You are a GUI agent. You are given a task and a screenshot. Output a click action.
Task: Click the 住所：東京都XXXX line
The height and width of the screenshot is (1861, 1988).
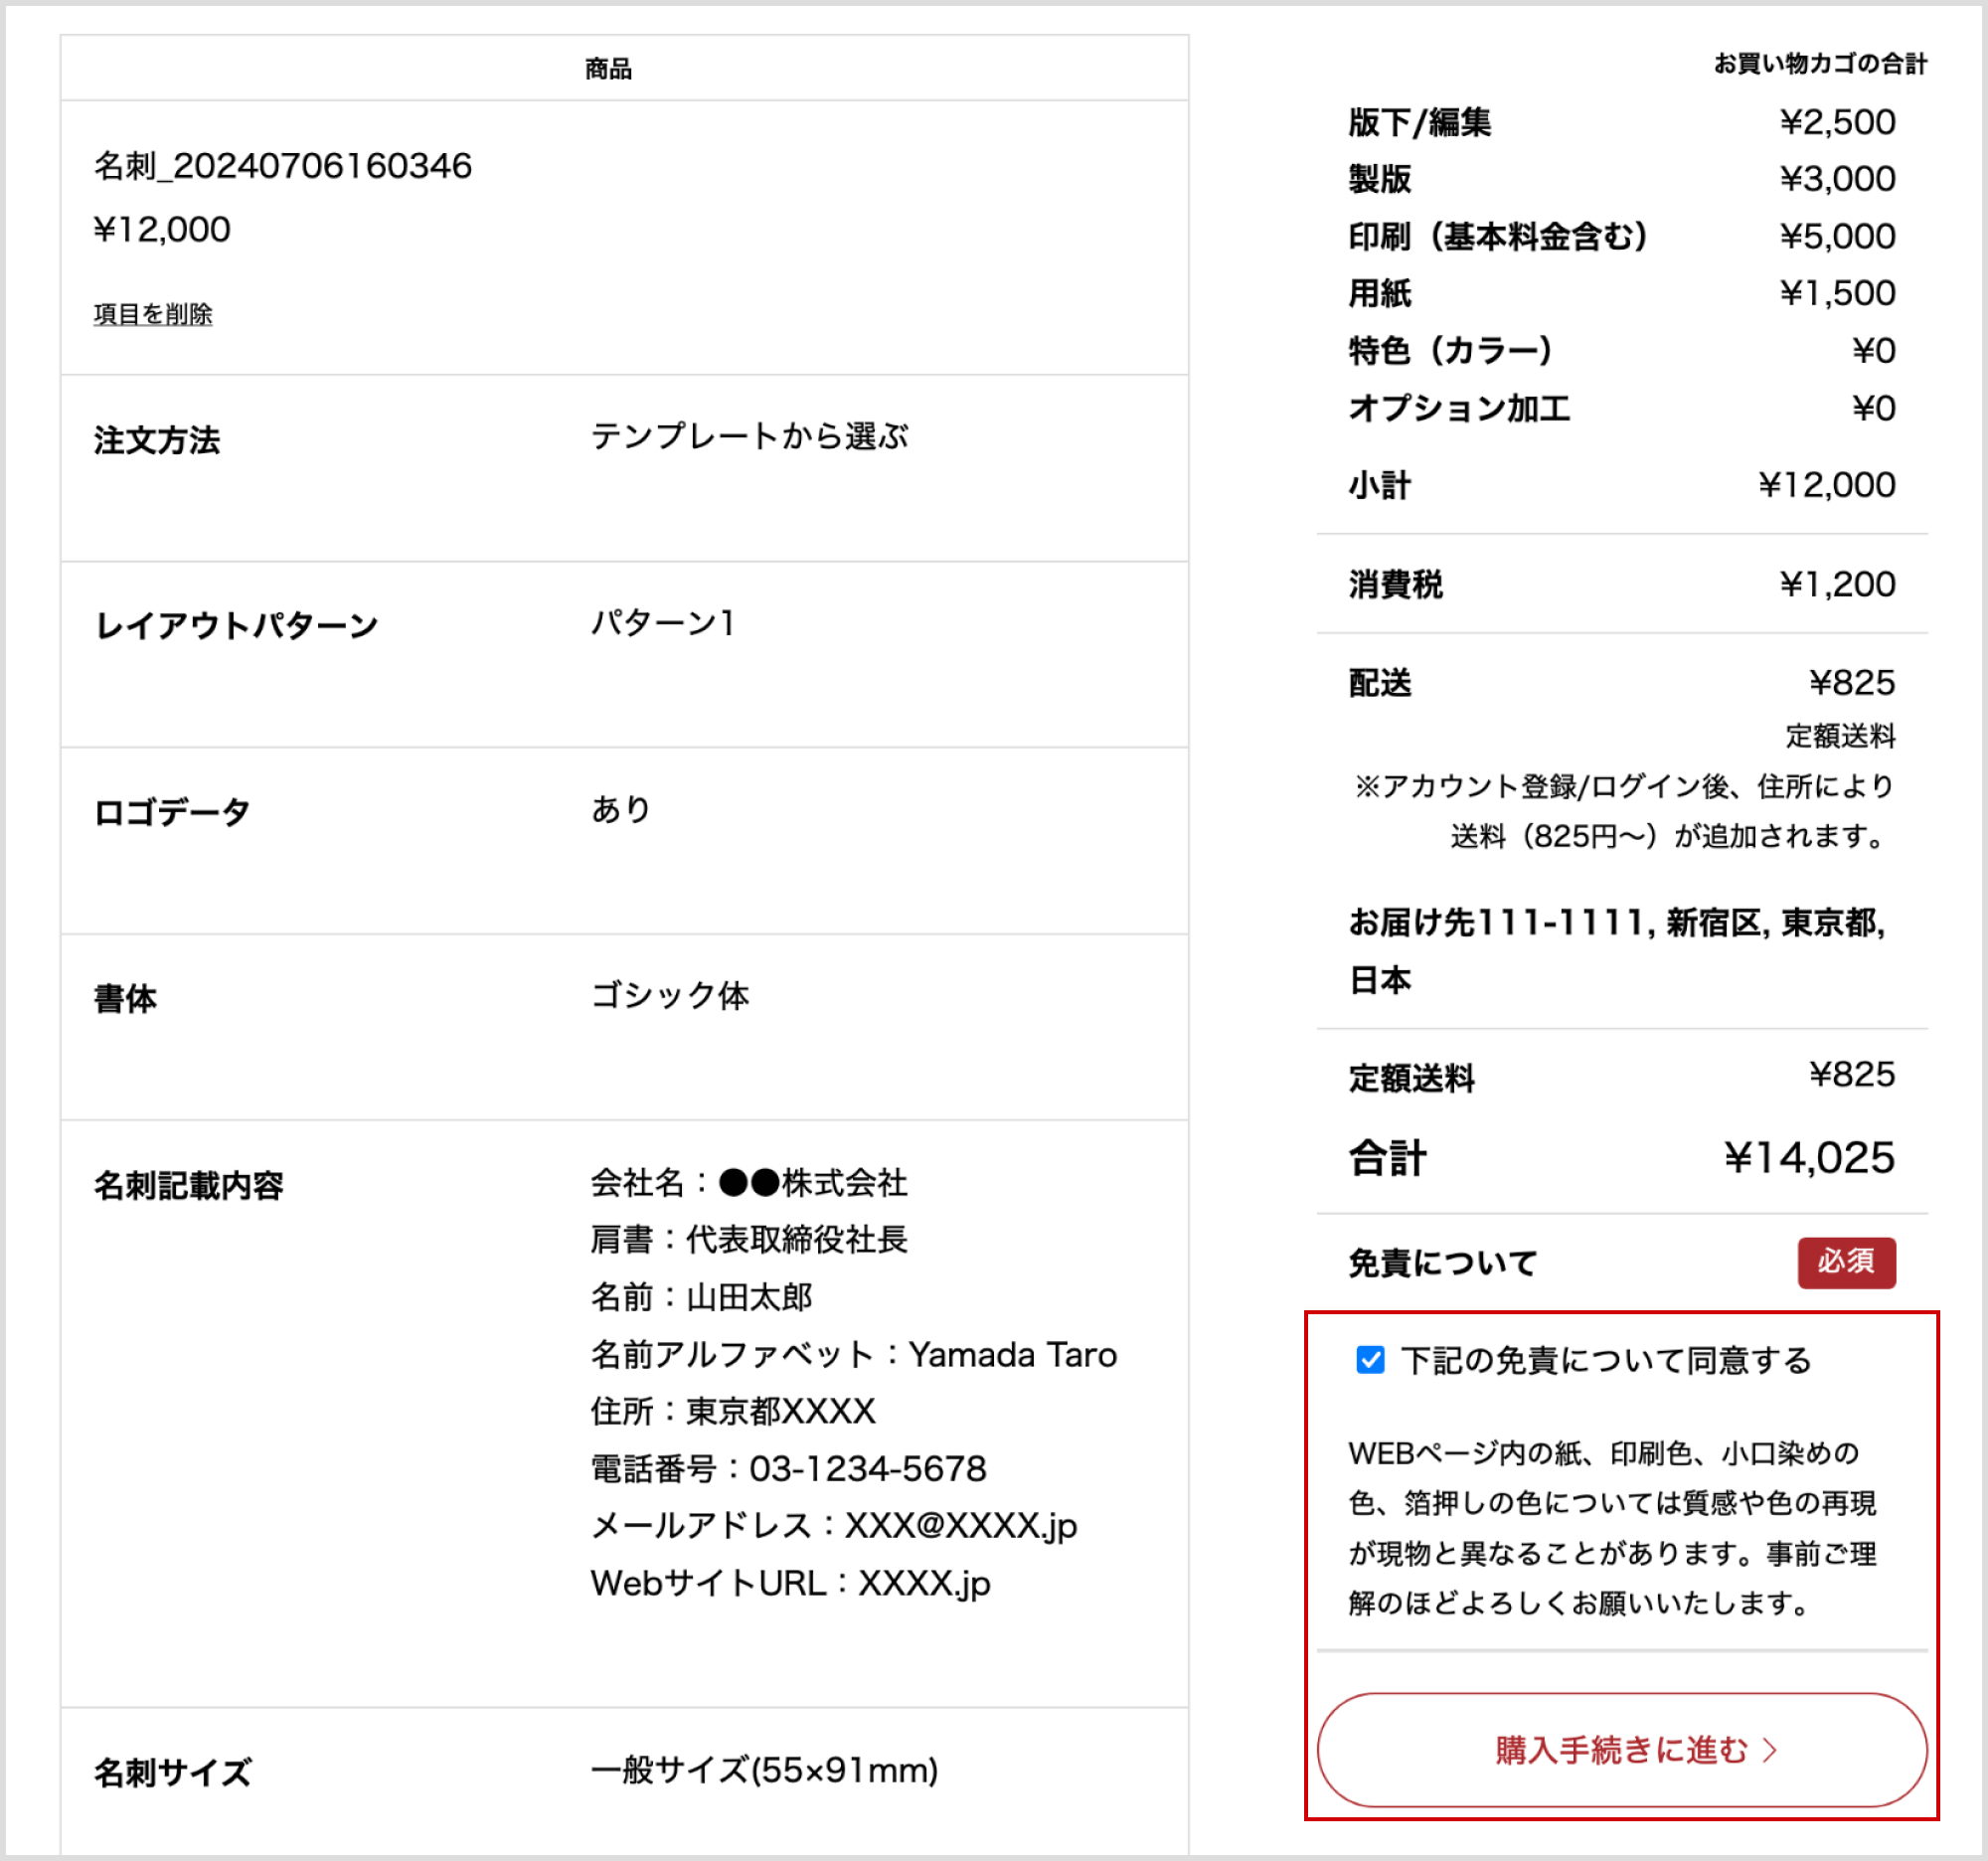click(x=733, y=1412)
